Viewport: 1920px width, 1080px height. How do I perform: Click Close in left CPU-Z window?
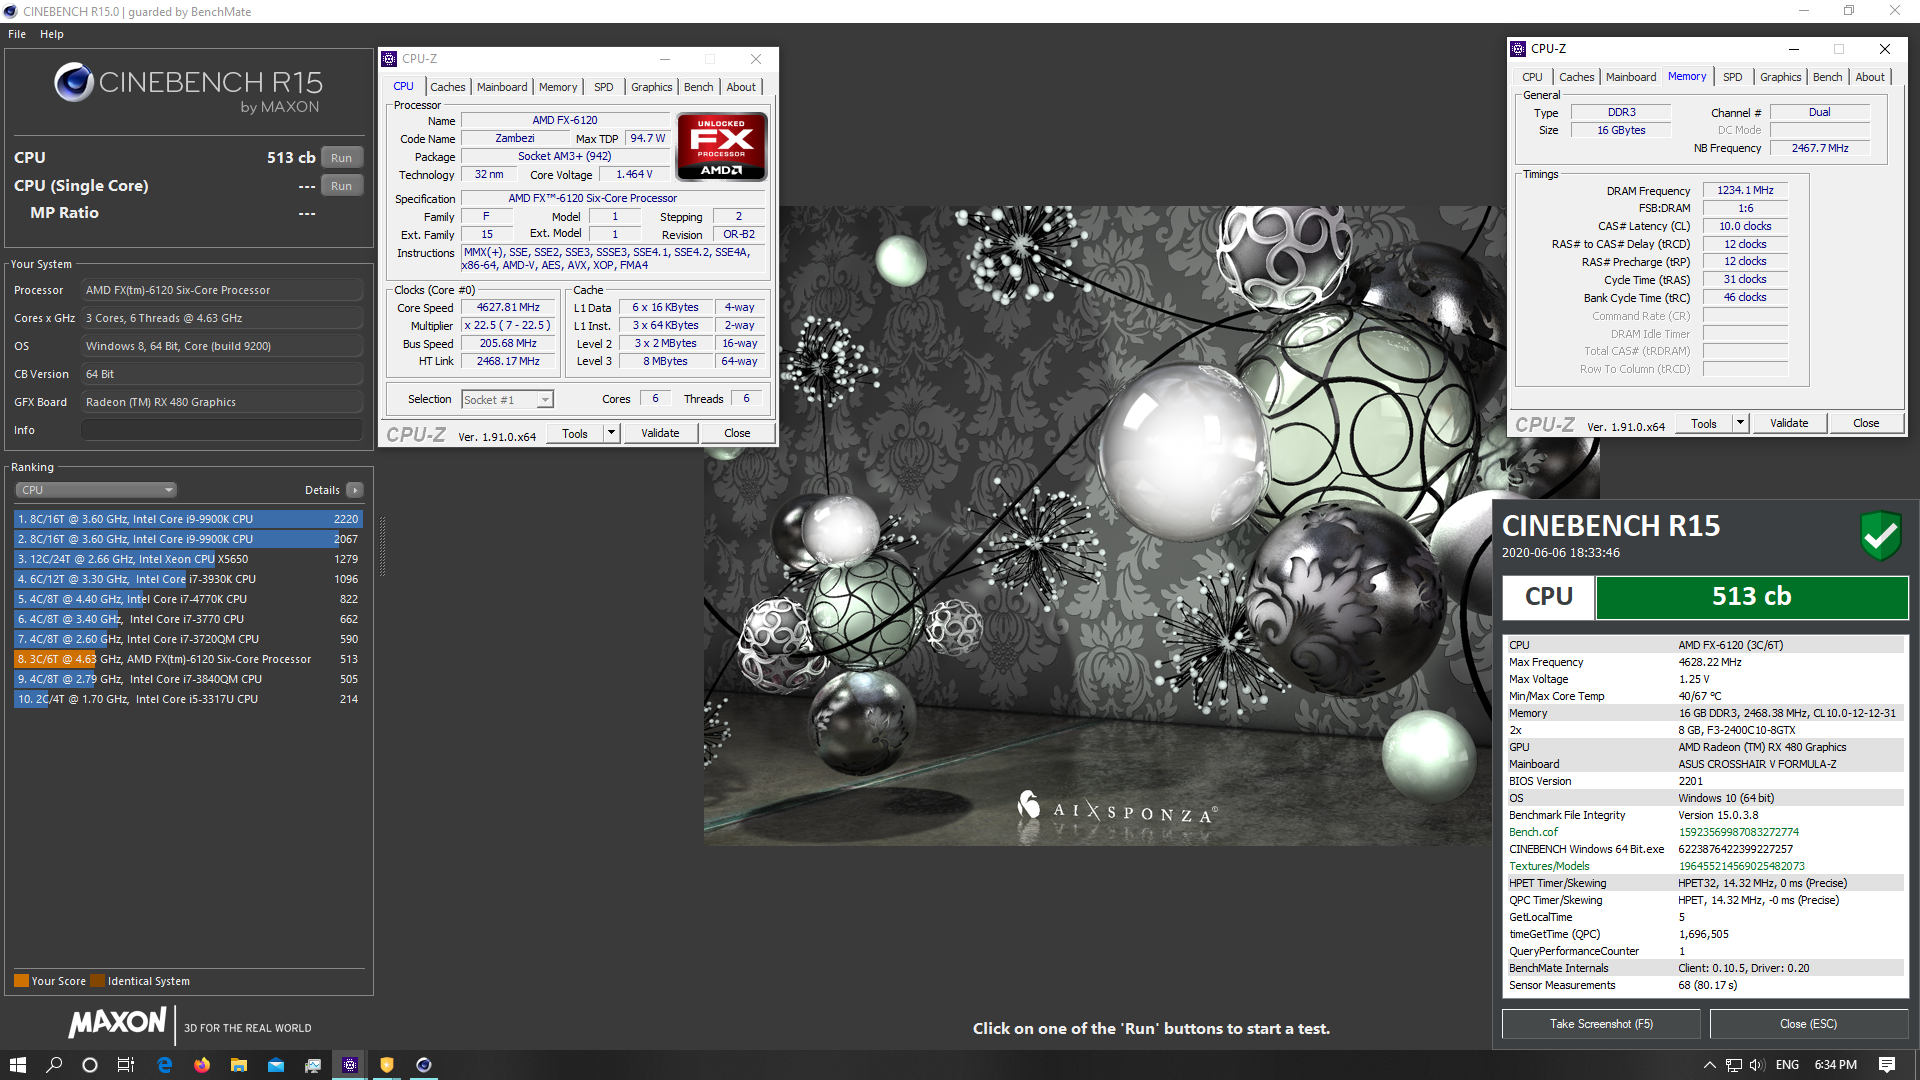pyautogui.click(x=737, y=433)
